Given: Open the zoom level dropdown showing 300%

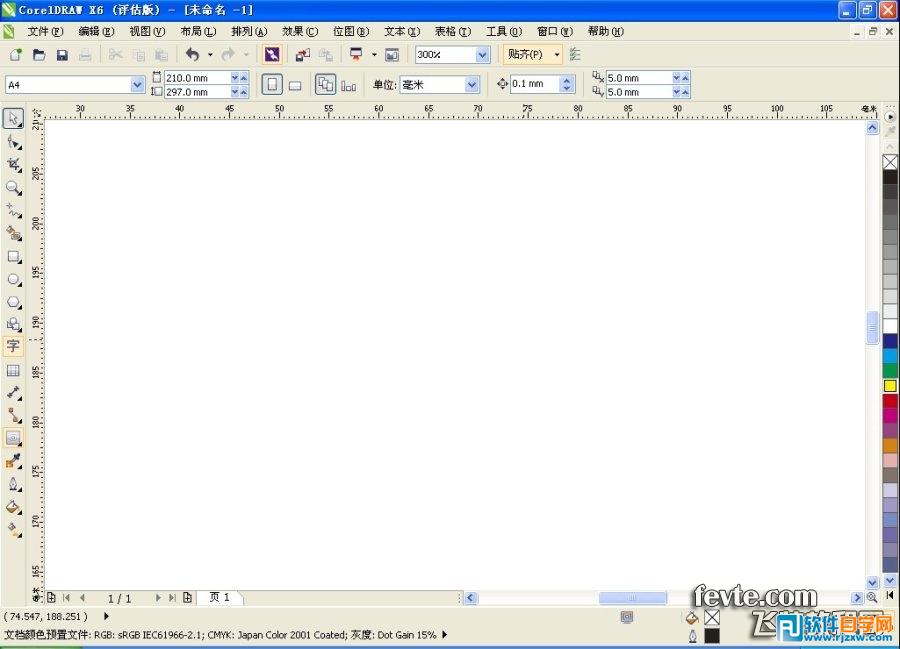Looking at the screenshot, I should pyautogui.click(x=483, y=54).
